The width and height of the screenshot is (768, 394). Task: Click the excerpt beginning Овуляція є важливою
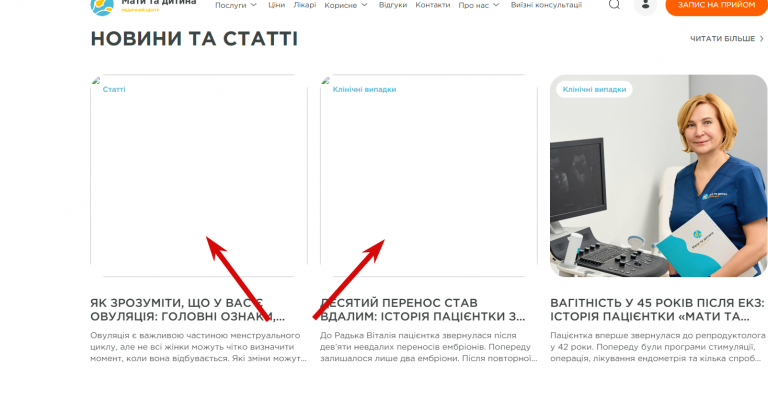pos(198,347)
